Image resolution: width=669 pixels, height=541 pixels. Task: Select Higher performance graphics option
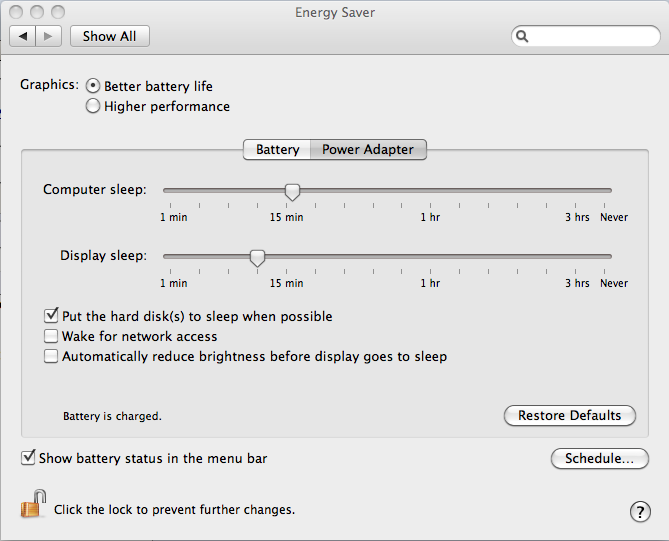[93, 106]
